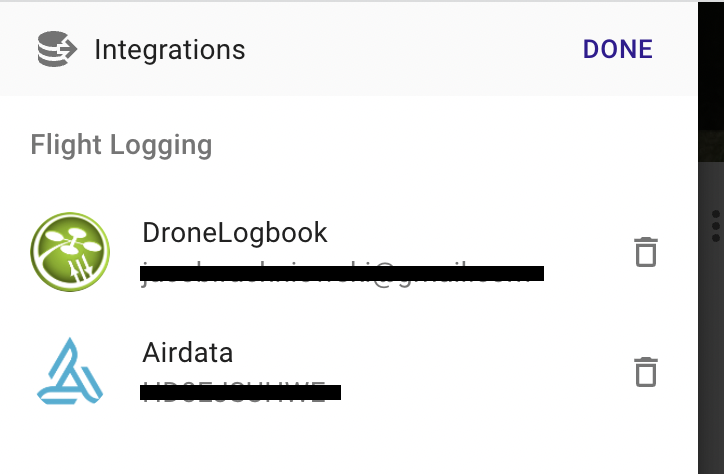Click the redacted email under DroneLogbook
This screenshot has width=724, height=474.
click(x=342, y=273)
